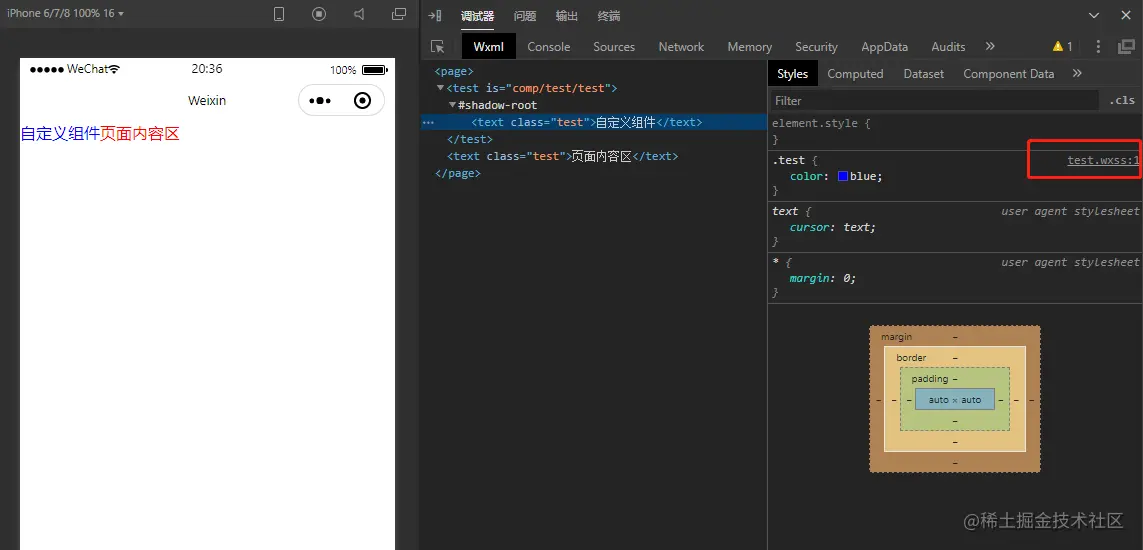Open the Computed styles tab
The image size is (1143, 550).
pyautogui.click(x=855, y=74)
